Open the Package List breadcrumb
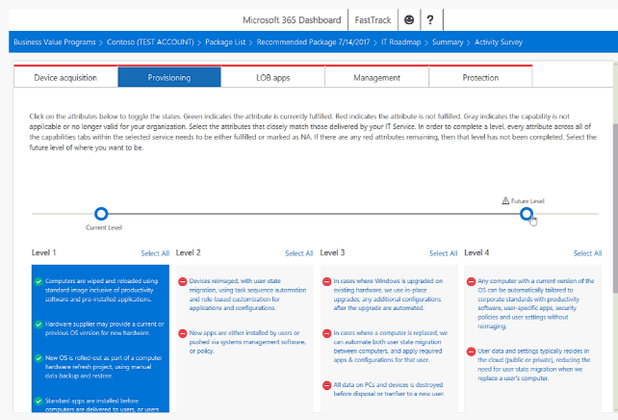618x420 pixels. (225, 42)
